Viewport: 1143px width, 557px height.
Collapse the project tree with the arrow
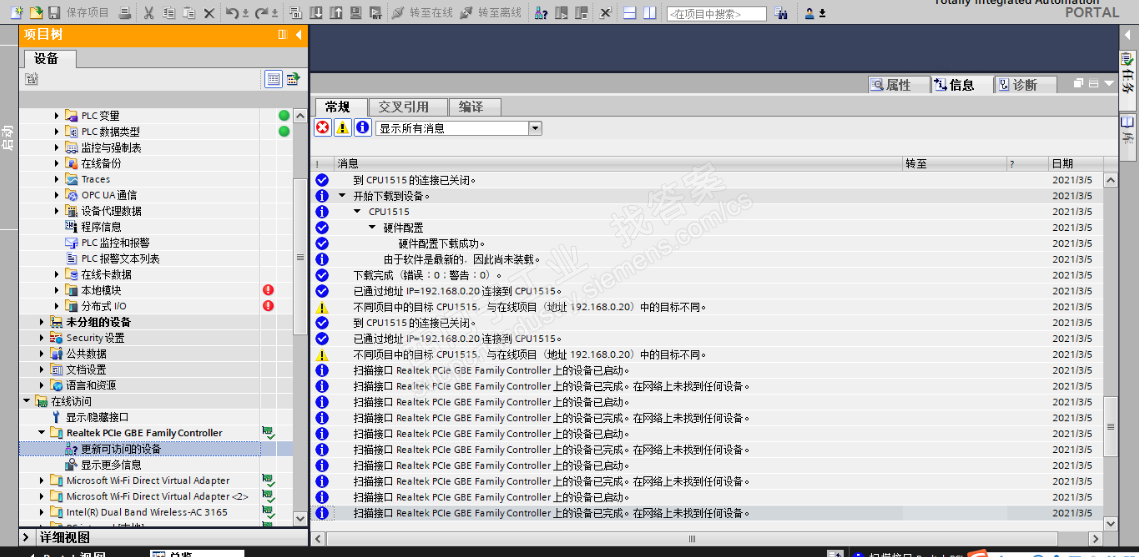click(x=299, y=34)
